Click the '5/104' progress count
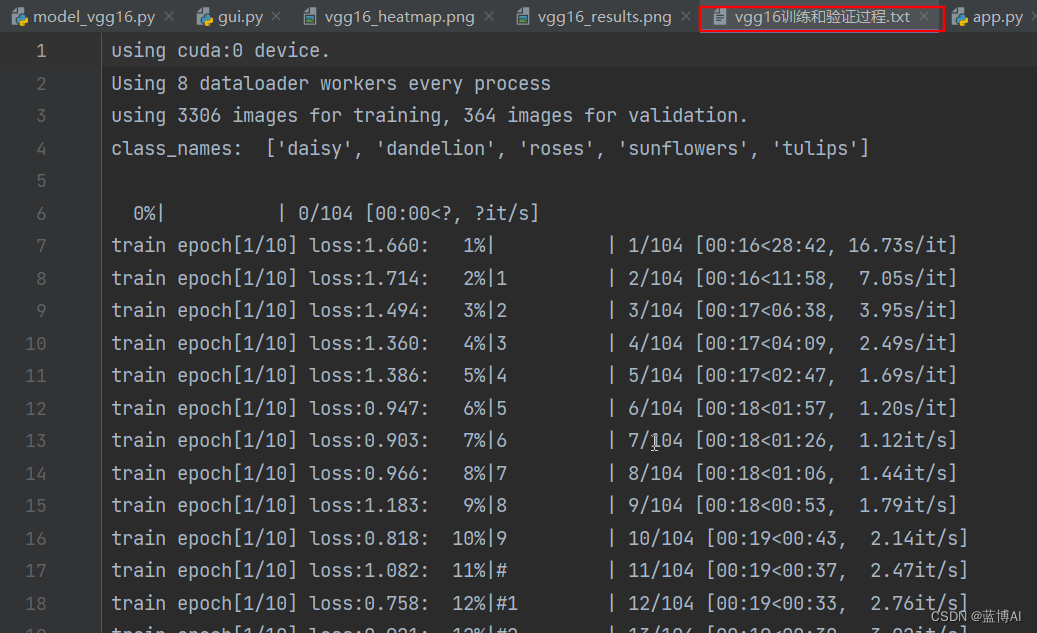Screen dimensions: 1037x633 coord(655,376)
